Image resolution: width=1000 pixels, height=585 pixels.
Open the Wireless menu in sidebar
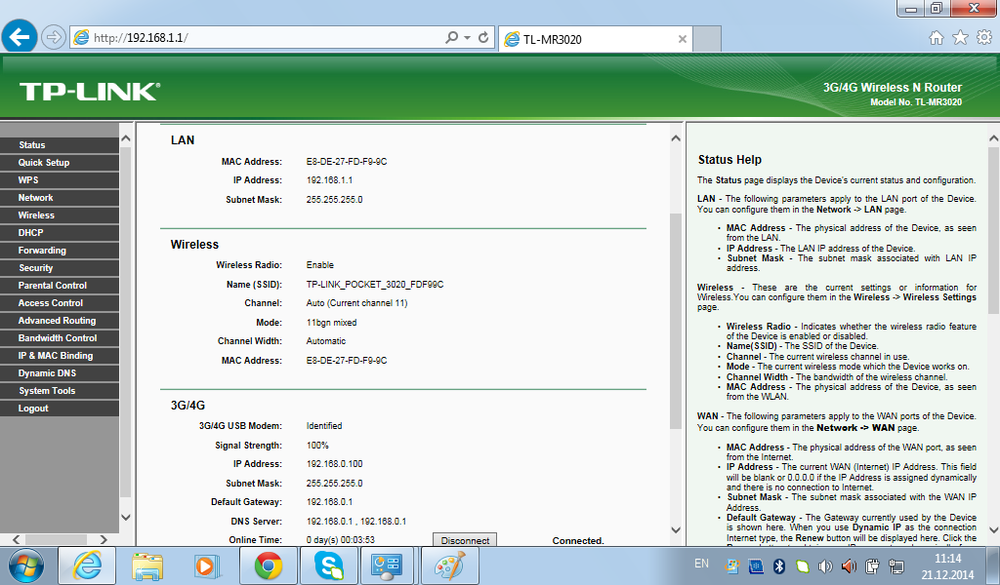point(36,215)
